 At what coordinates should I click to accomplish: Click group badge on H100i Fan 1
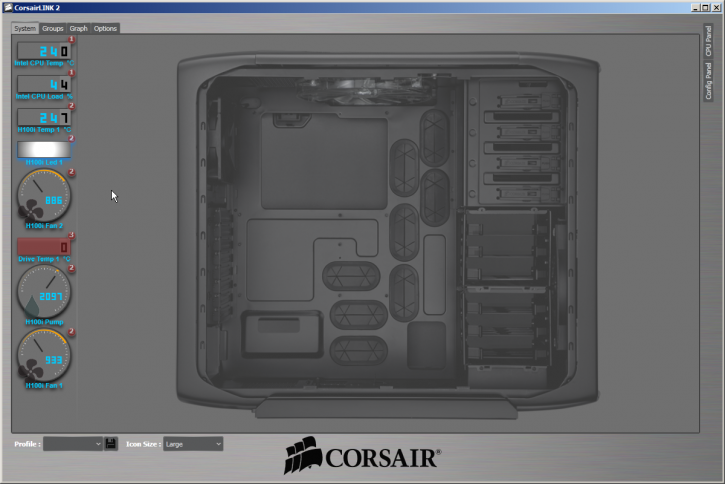click(x=72, y=332)
